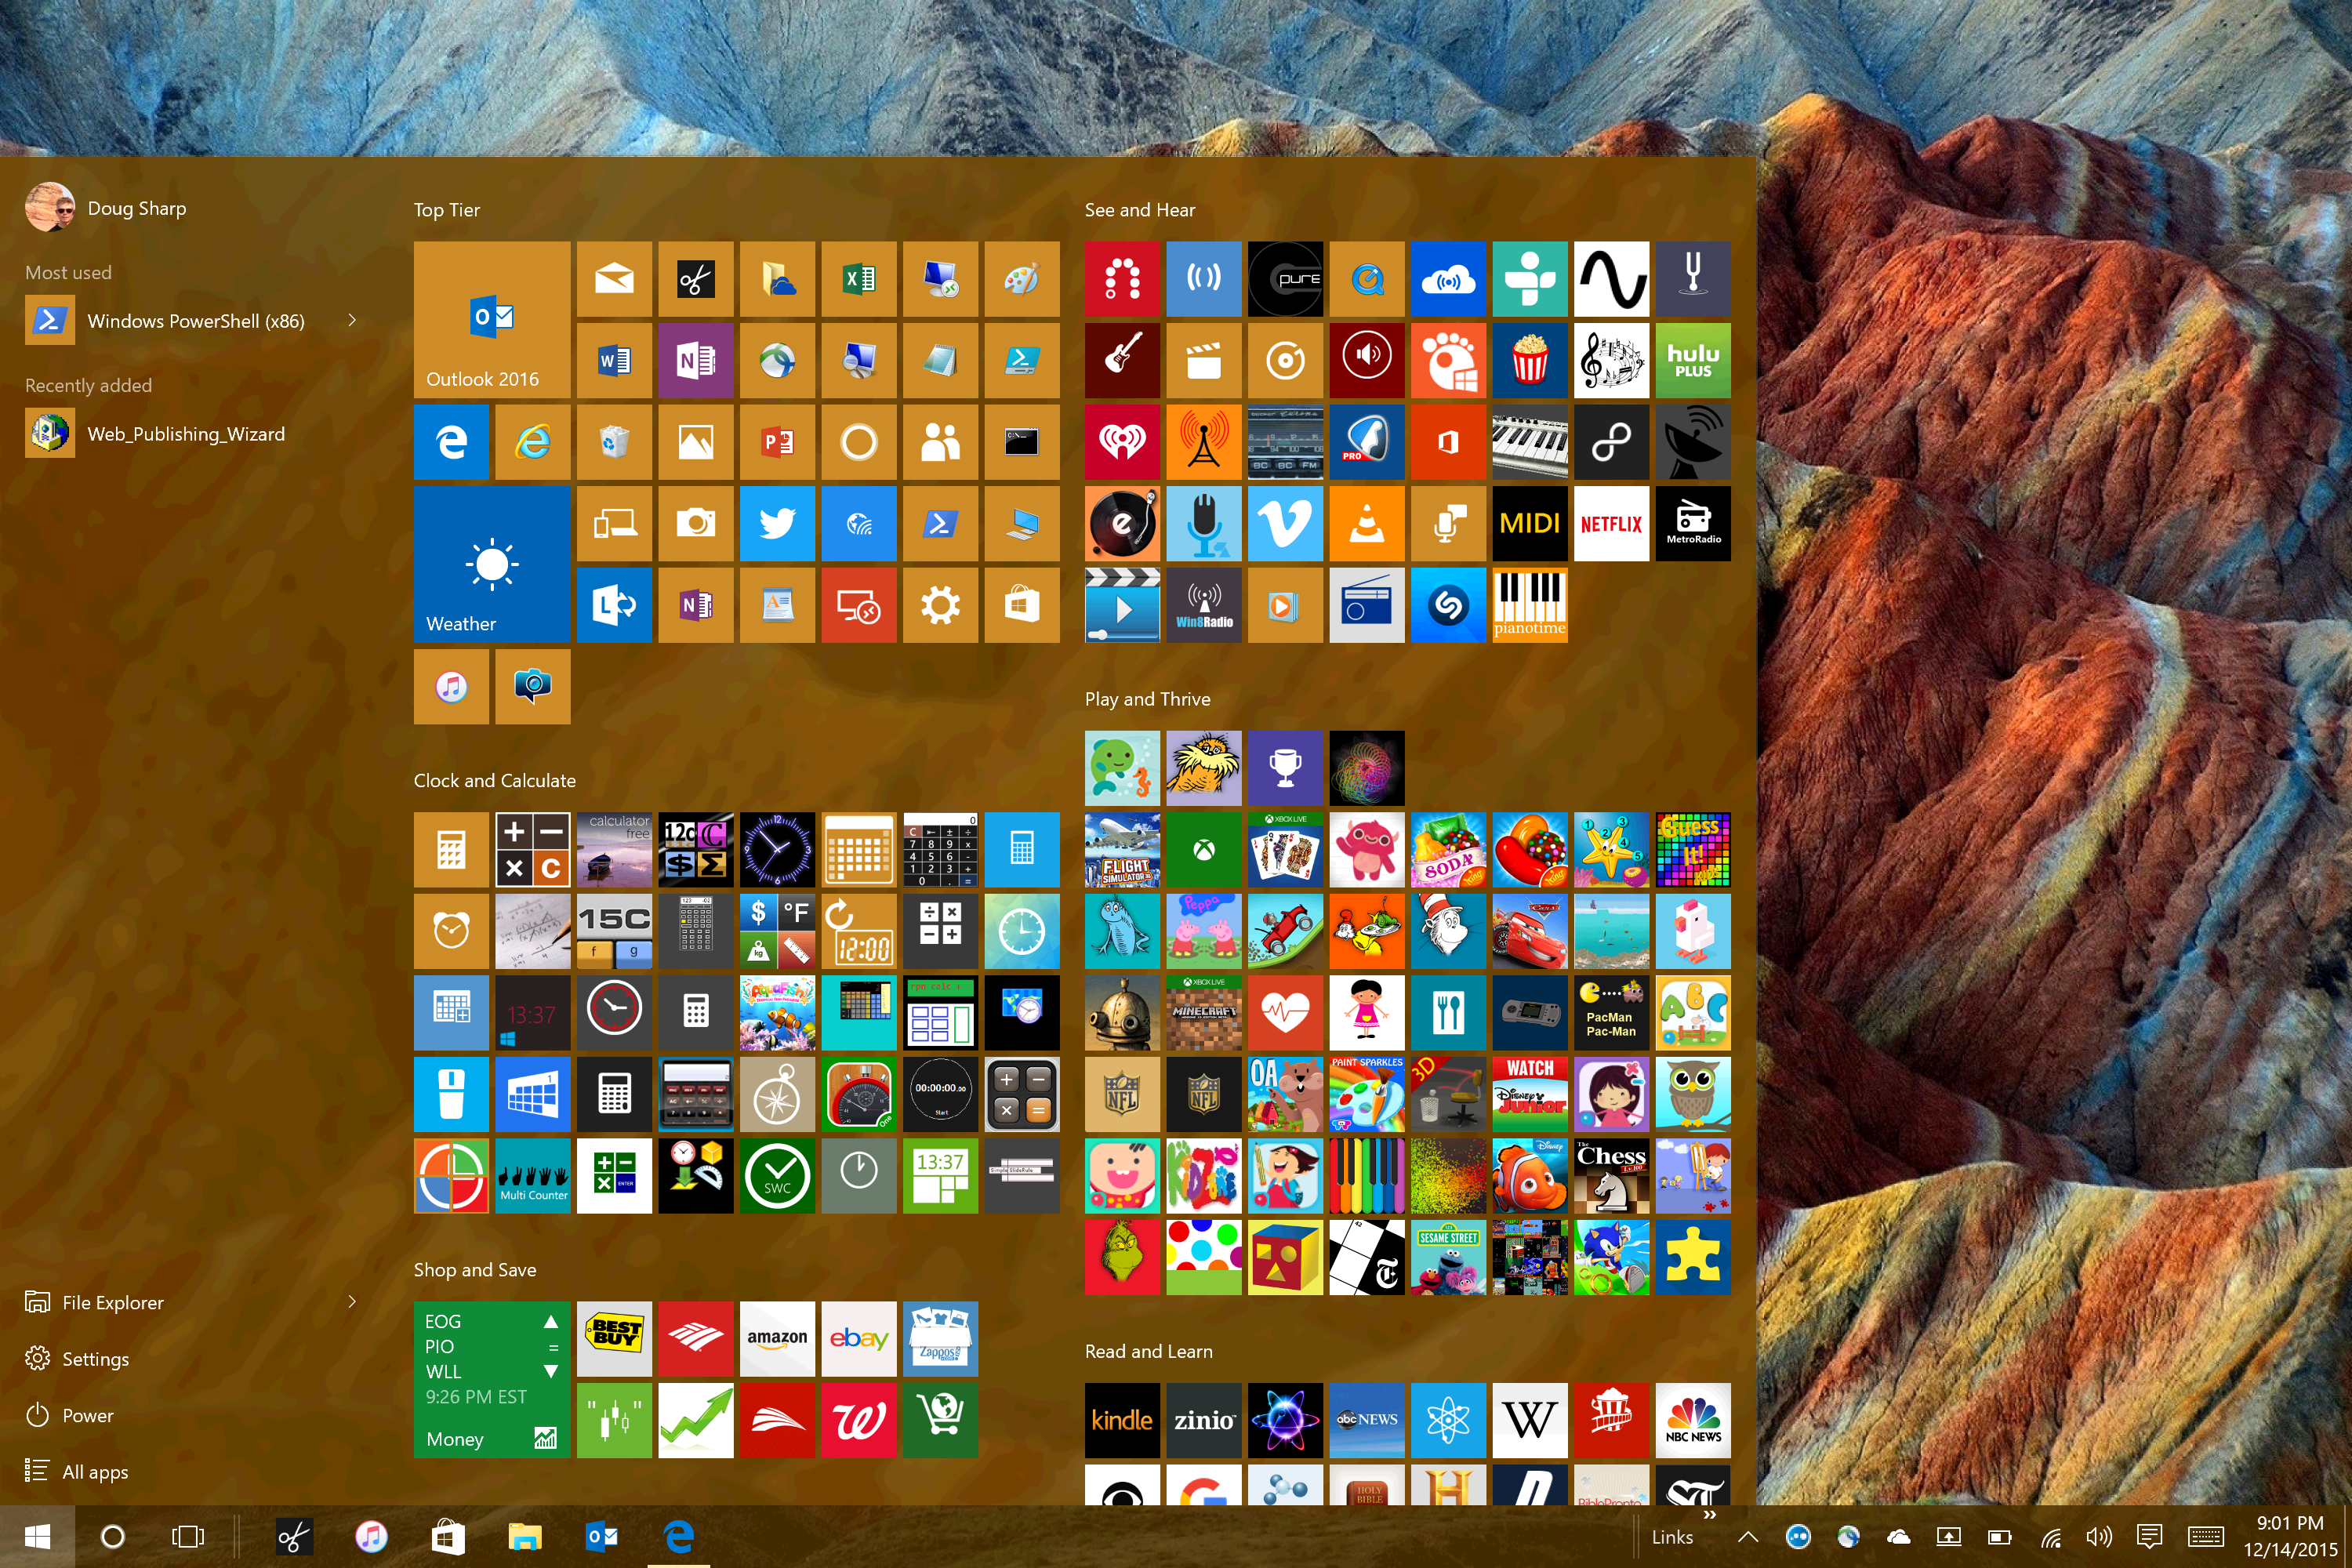Image resolution: width=2352 pixels, height=1568 pixels.
Task: Open the Minecraft tile
Action: point(1204,1012)
